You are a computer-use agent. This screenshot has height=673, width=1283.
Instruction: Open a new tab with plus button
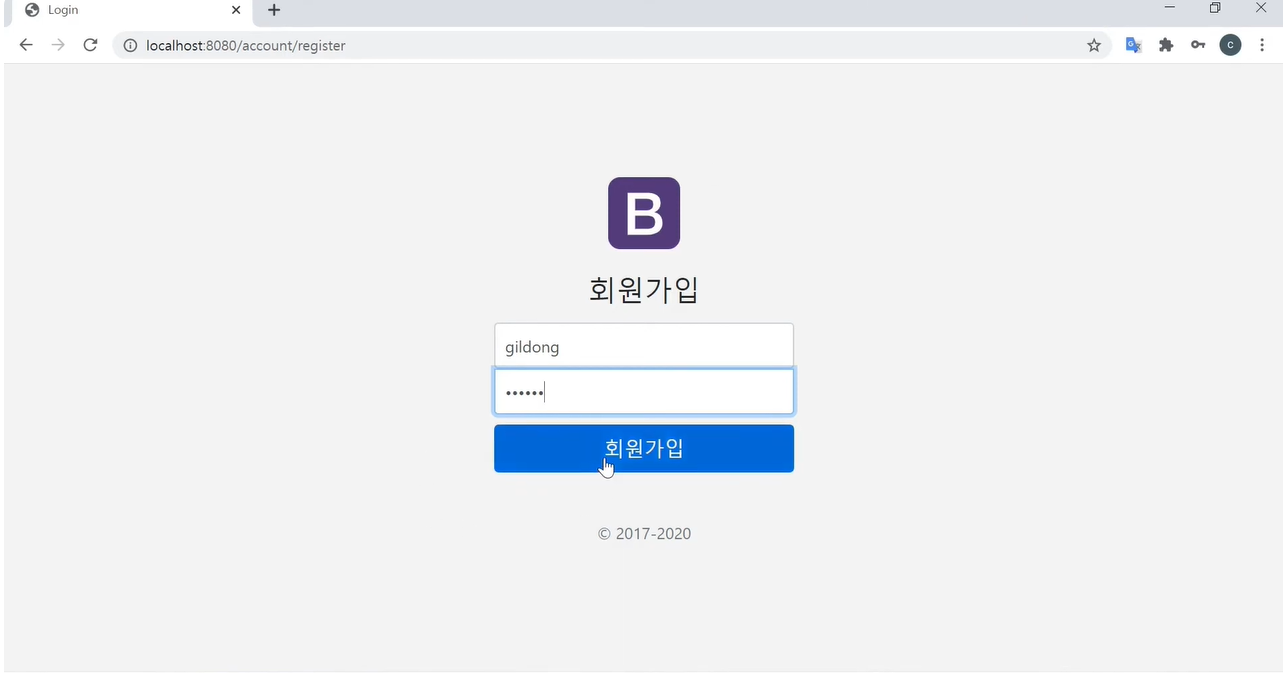(x=274, y=10)
